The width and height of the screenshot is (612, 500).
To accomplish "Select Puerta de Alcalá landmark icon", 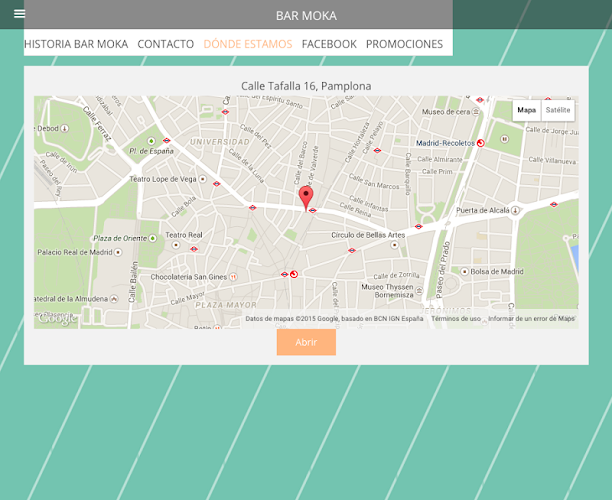I will (515, 210).
